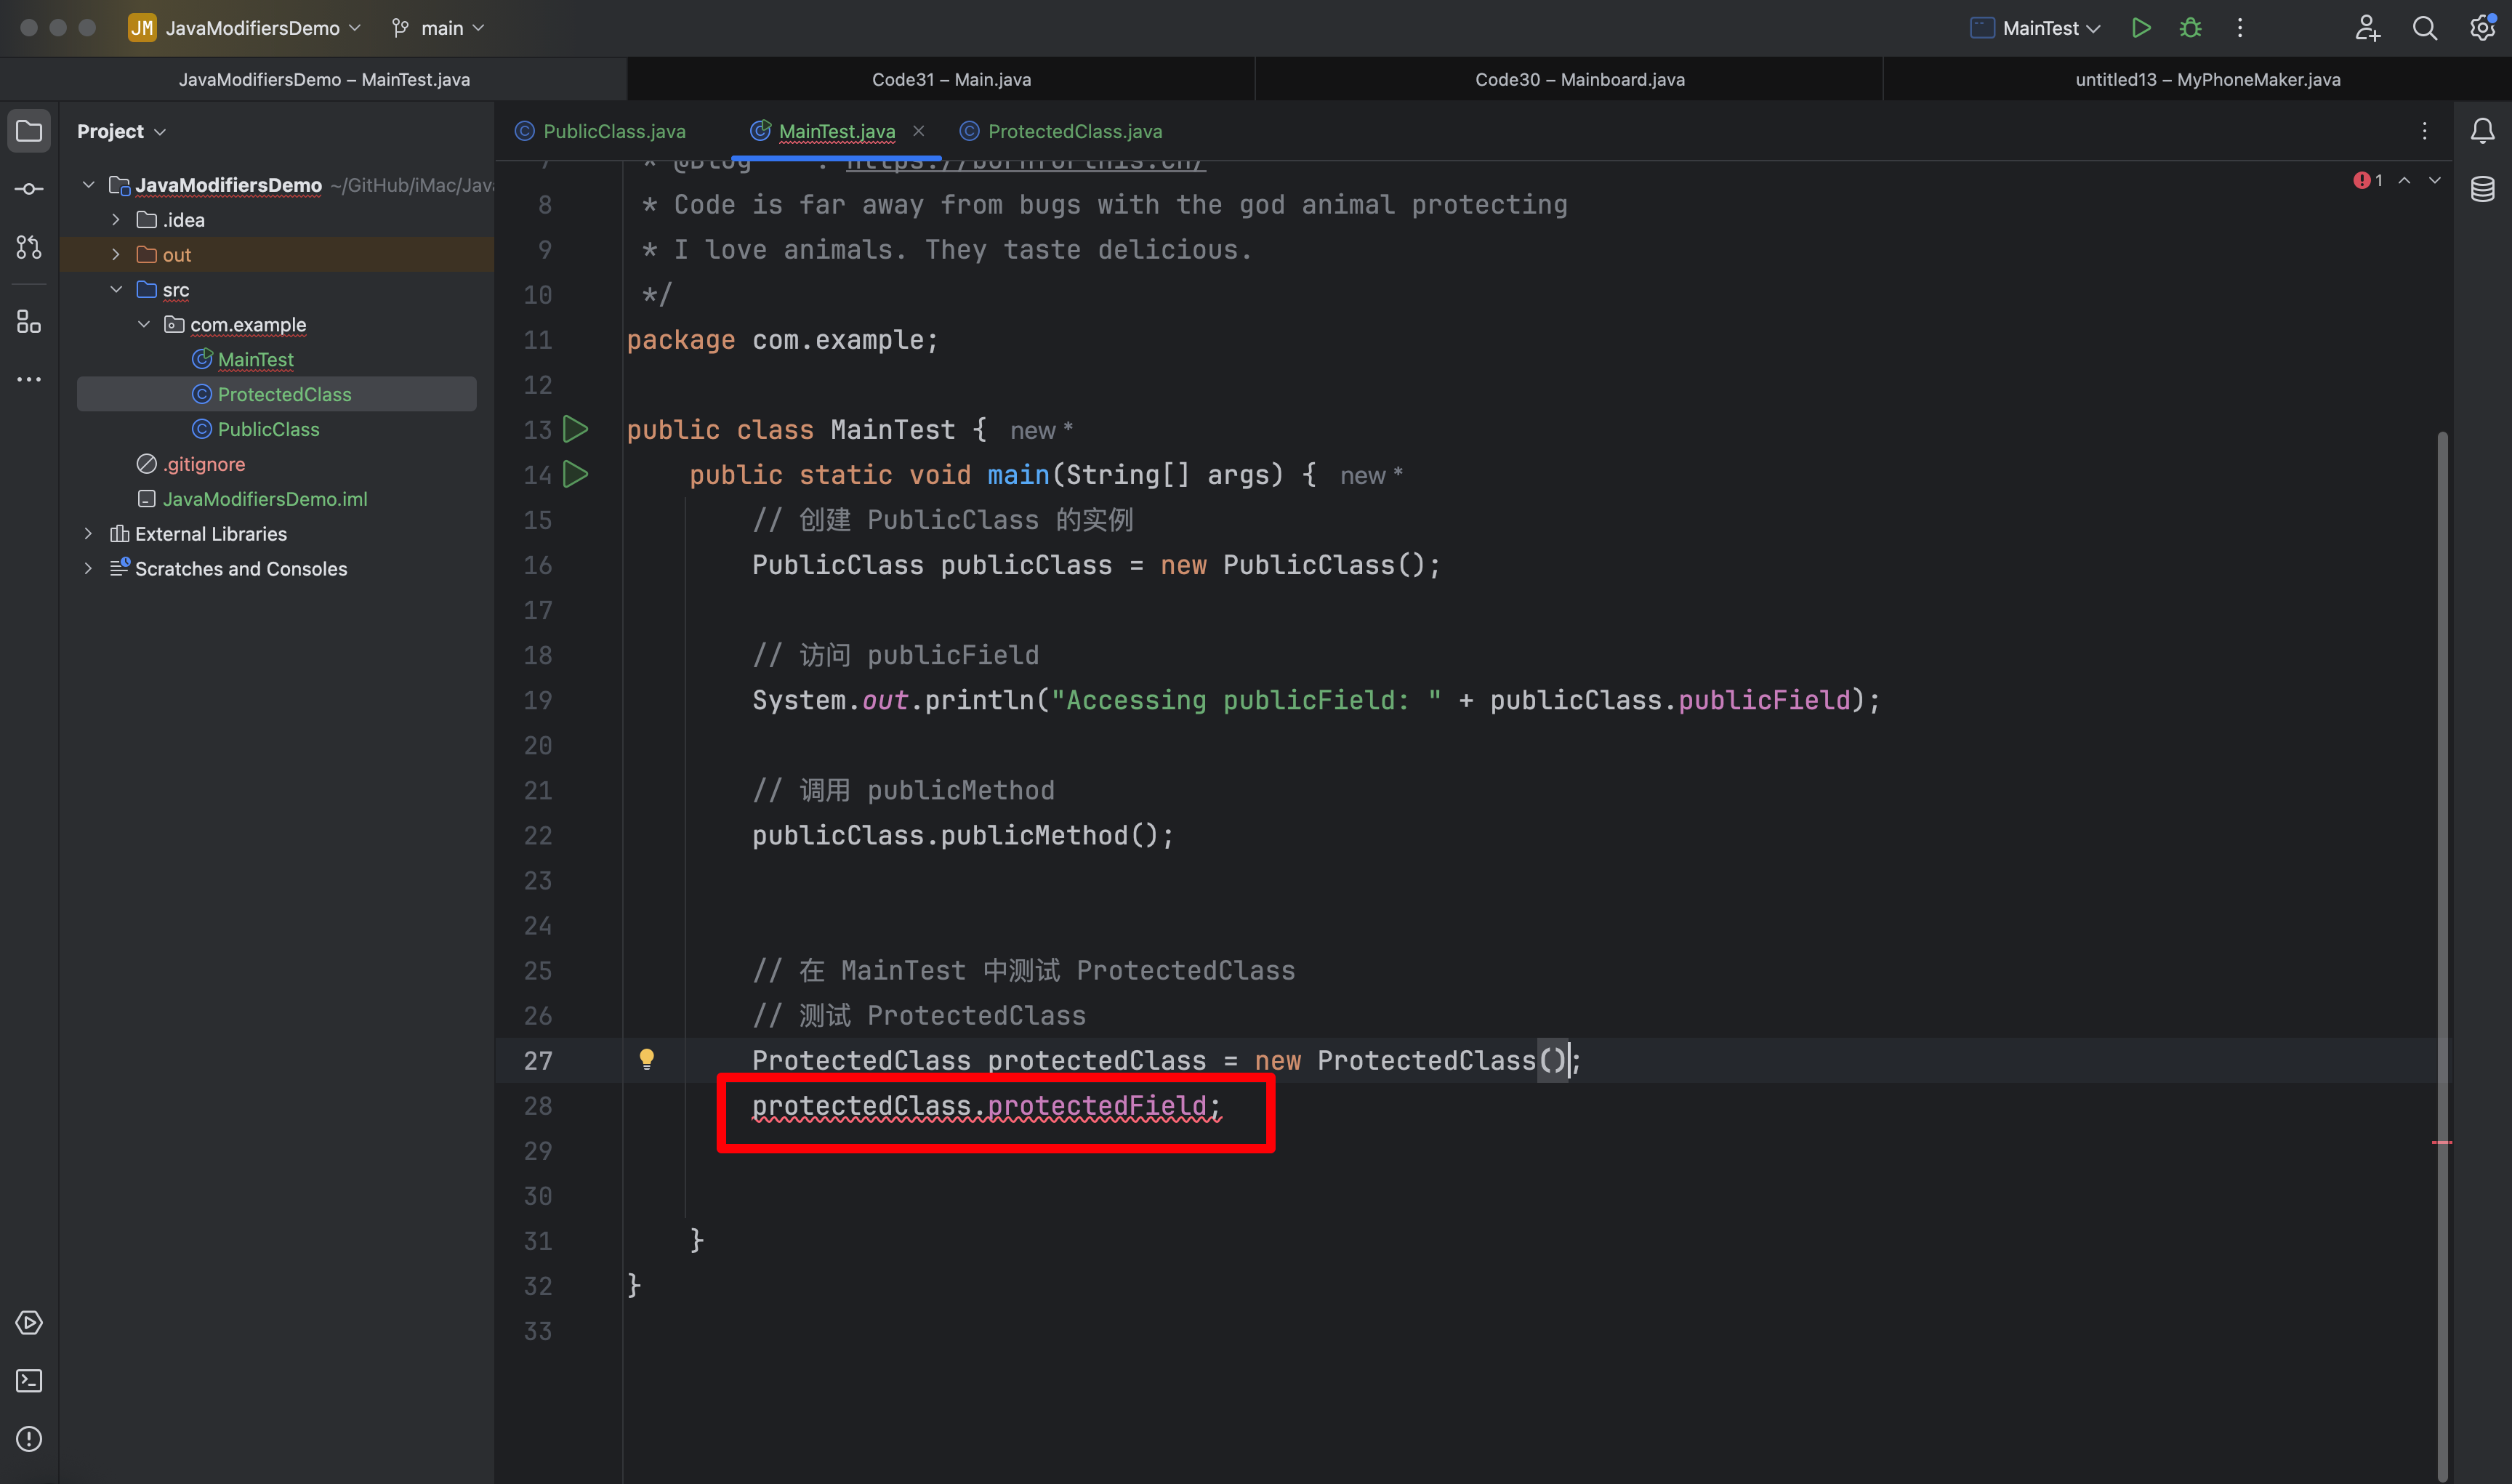
Task: Select ProtectedClass in project tree
Action: point(277,394)
